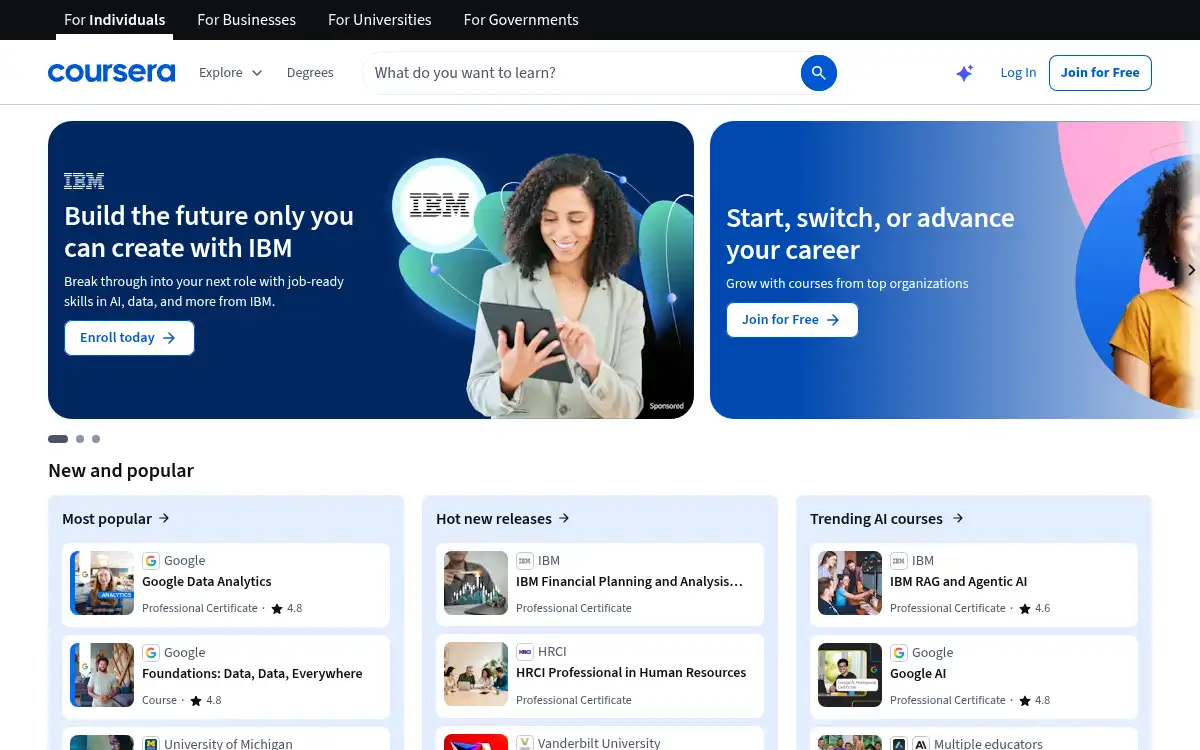Switch to For Universities tab

click(380, 20)
